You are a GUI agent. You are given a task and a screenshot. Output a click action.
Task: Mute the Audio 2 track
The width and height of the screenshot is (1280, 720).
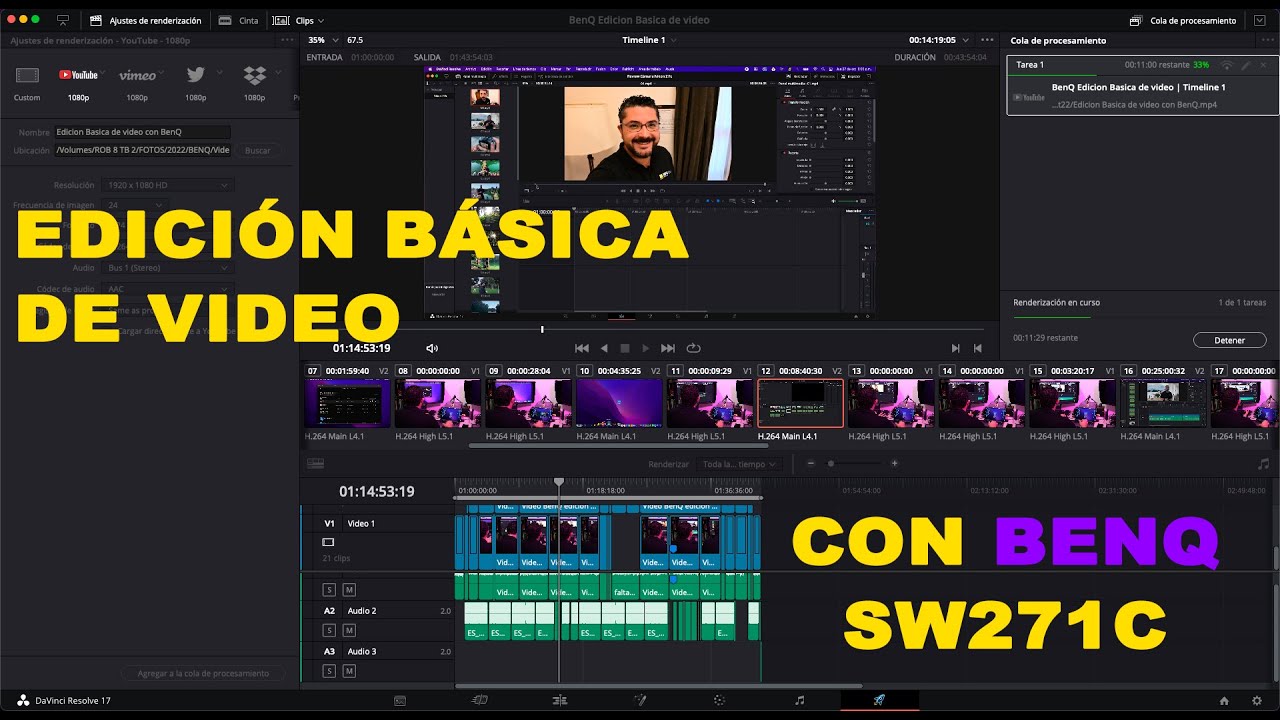click(349, 630)
